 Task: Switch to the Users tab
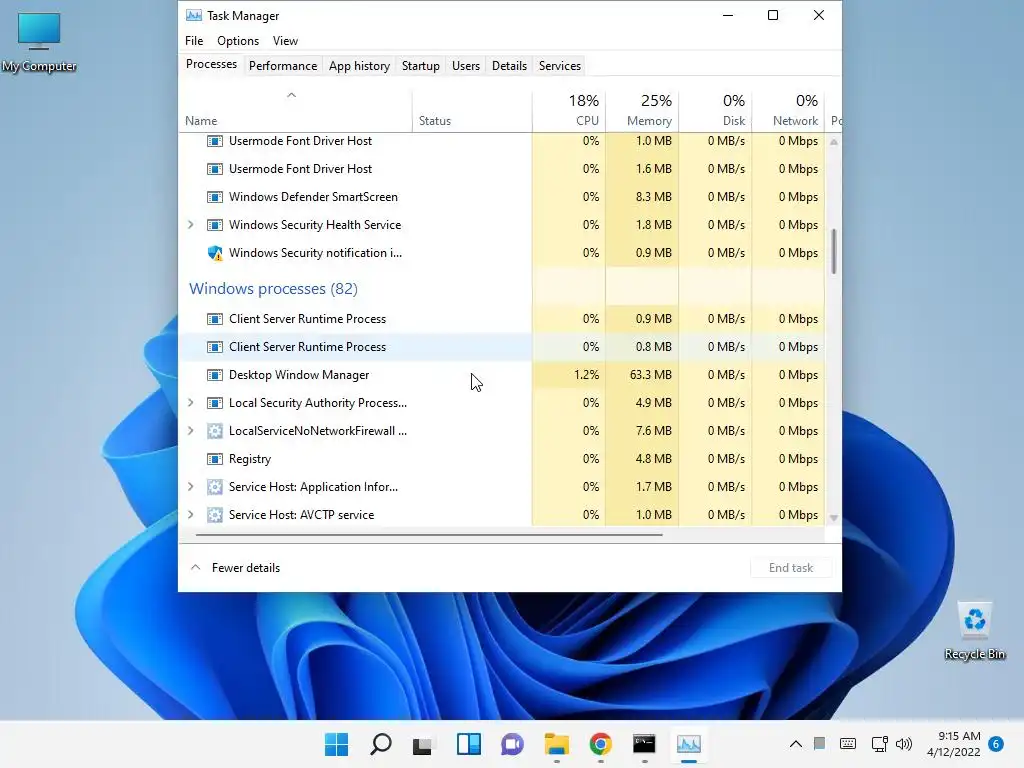[466, 66]
